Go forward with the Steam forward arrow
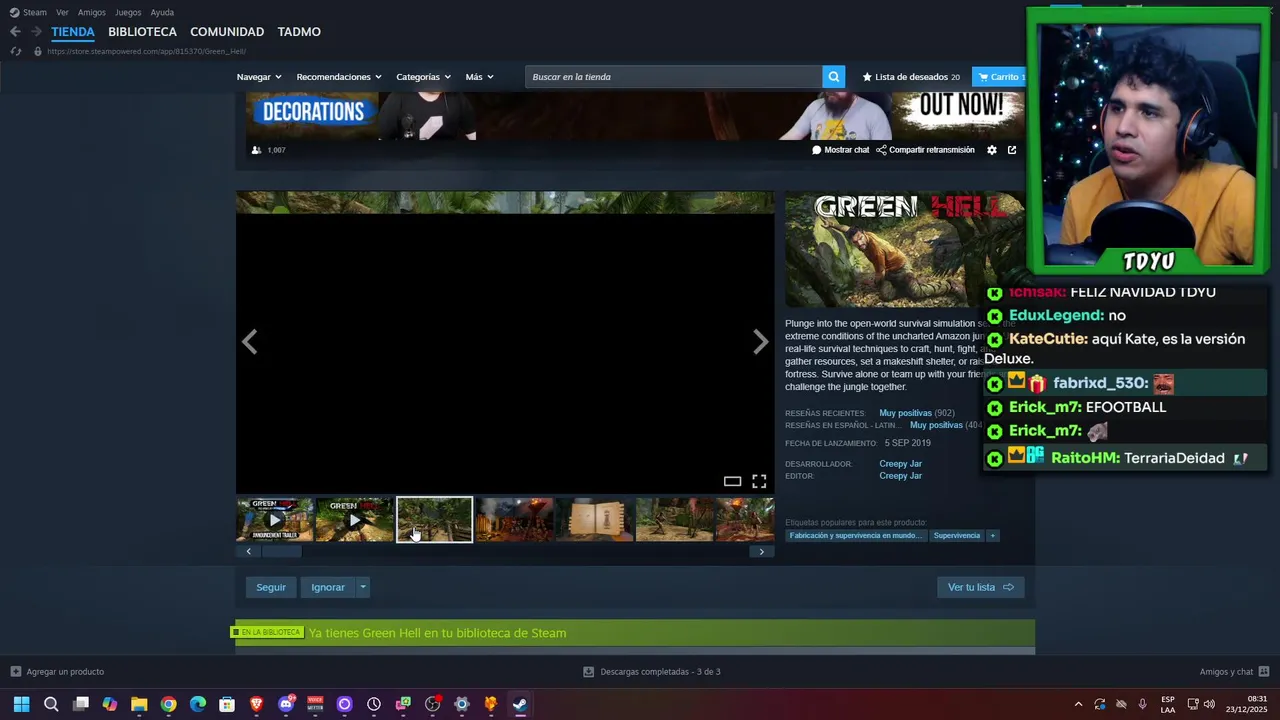The height and width of the screenshot is (720, 1280). pos(37,32)
